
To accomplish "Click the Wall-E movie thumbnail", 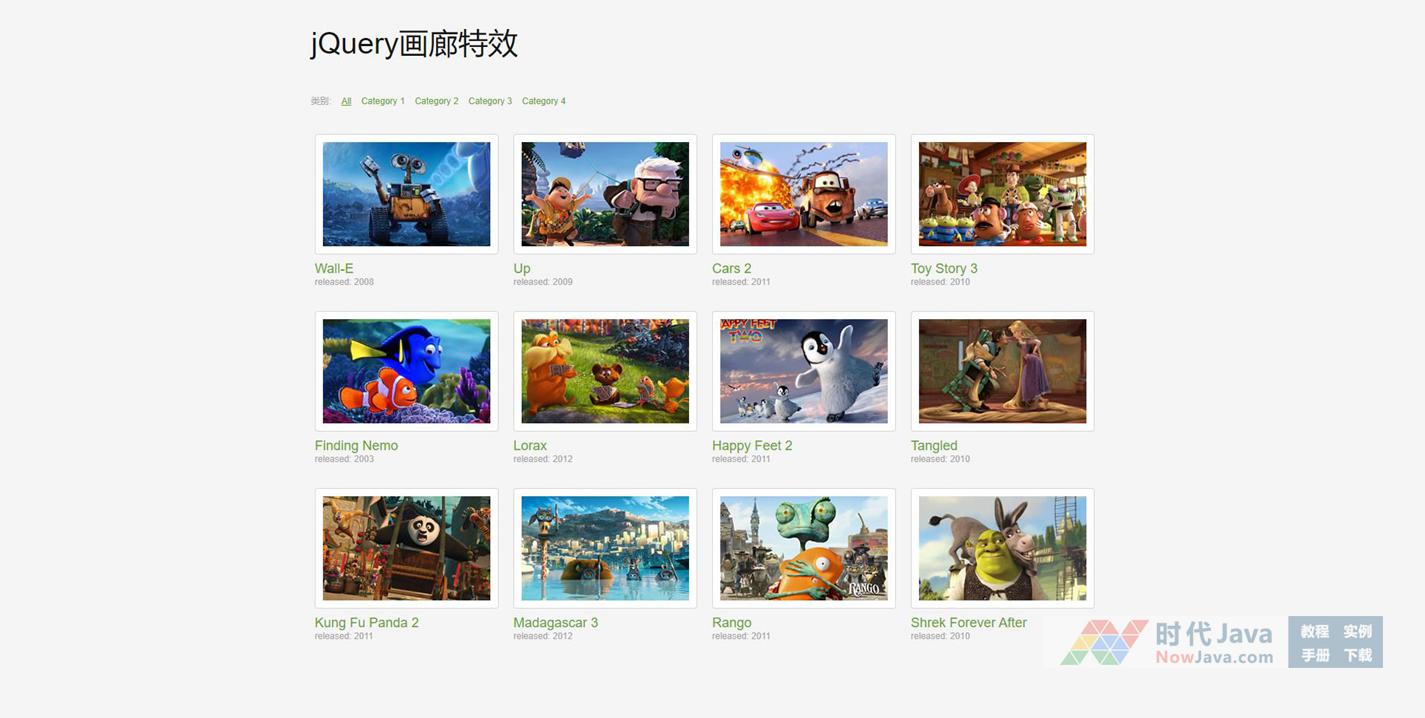I will [406, 194].
